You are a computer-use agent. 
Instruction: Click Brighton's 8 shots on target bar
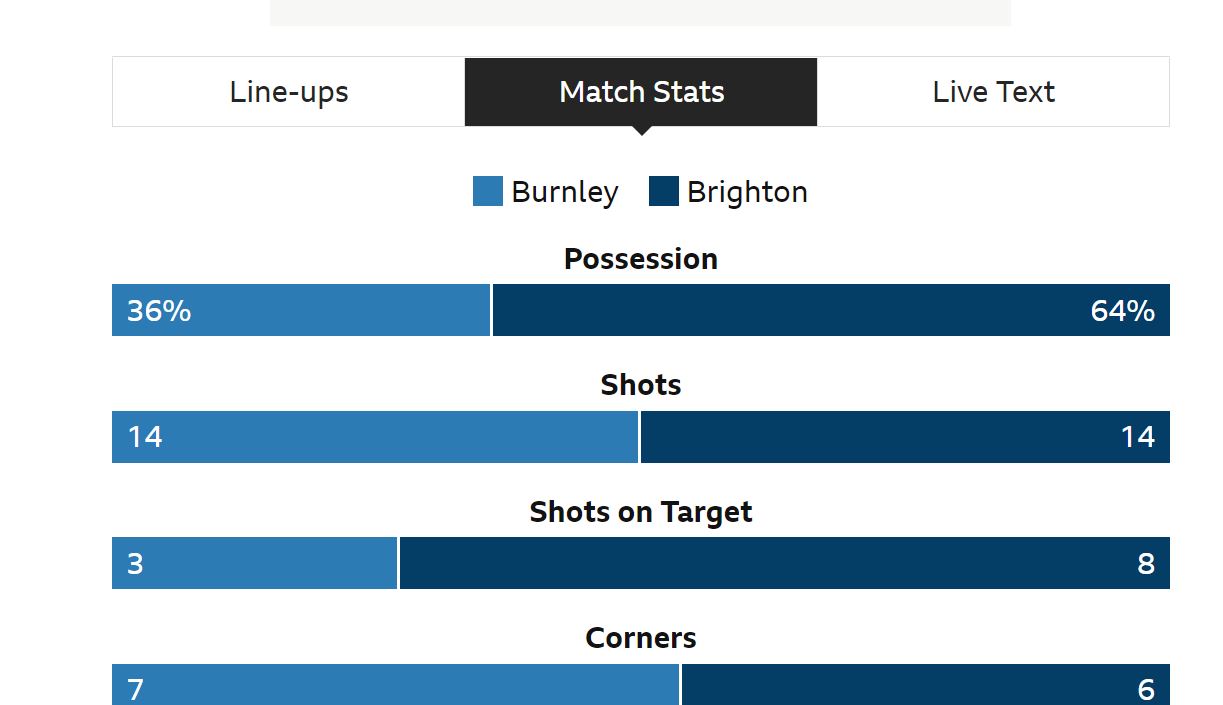tap(785, 563)
